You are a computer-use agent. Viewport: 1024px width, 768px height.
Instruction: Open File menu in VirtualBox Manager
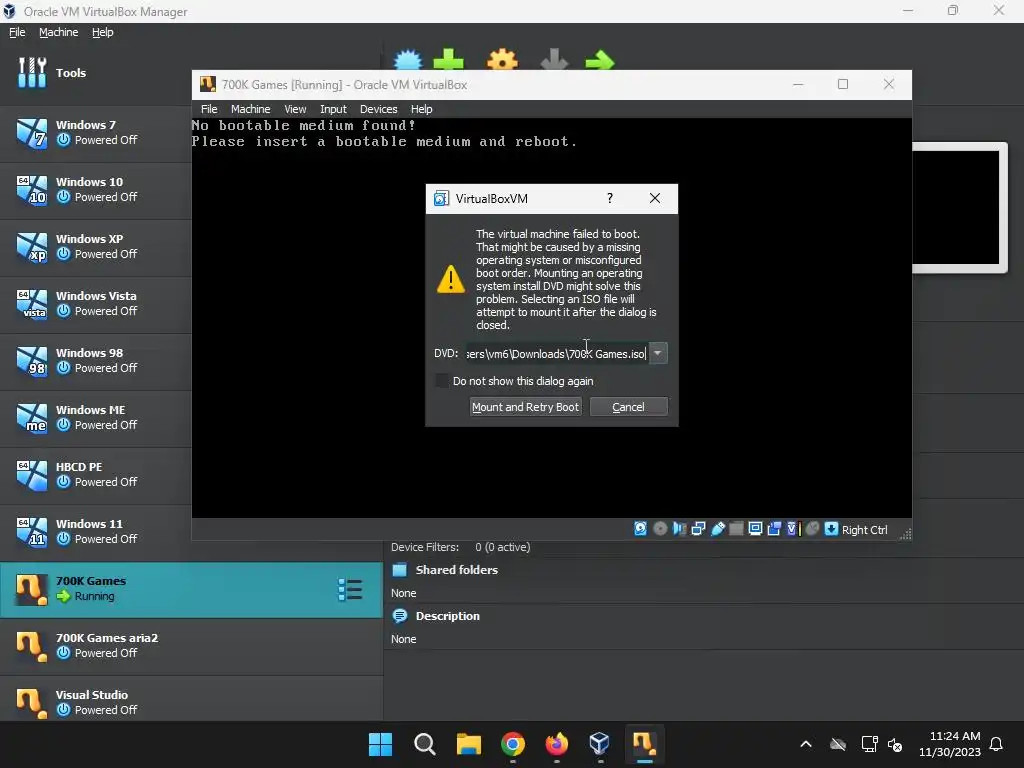point(17,32)
